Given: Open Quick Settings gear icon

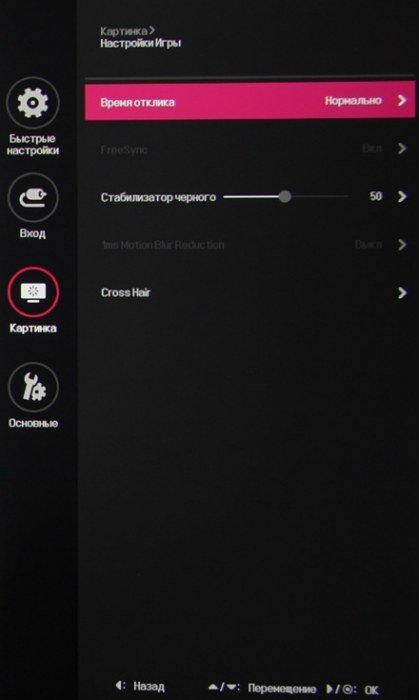Looking at the screenshot, I should click(x=33, y=103).
